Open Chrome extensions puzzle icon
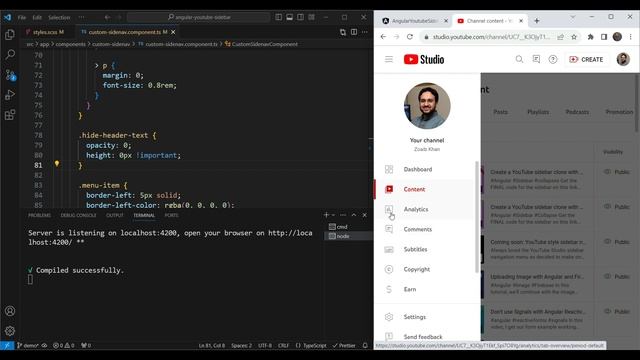640x360 pixels. pos(590,37)
